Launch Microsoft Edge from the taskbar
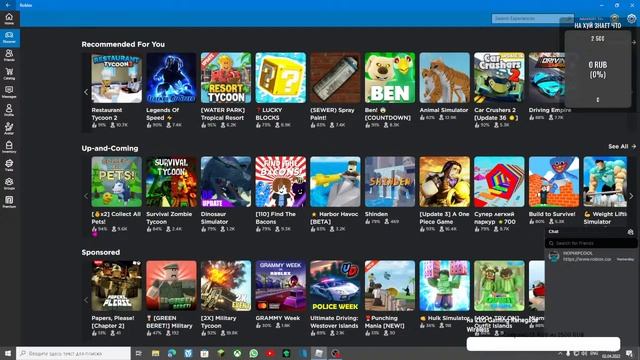The height and width of the screenshot is (360, 640). tap(172, 353)
